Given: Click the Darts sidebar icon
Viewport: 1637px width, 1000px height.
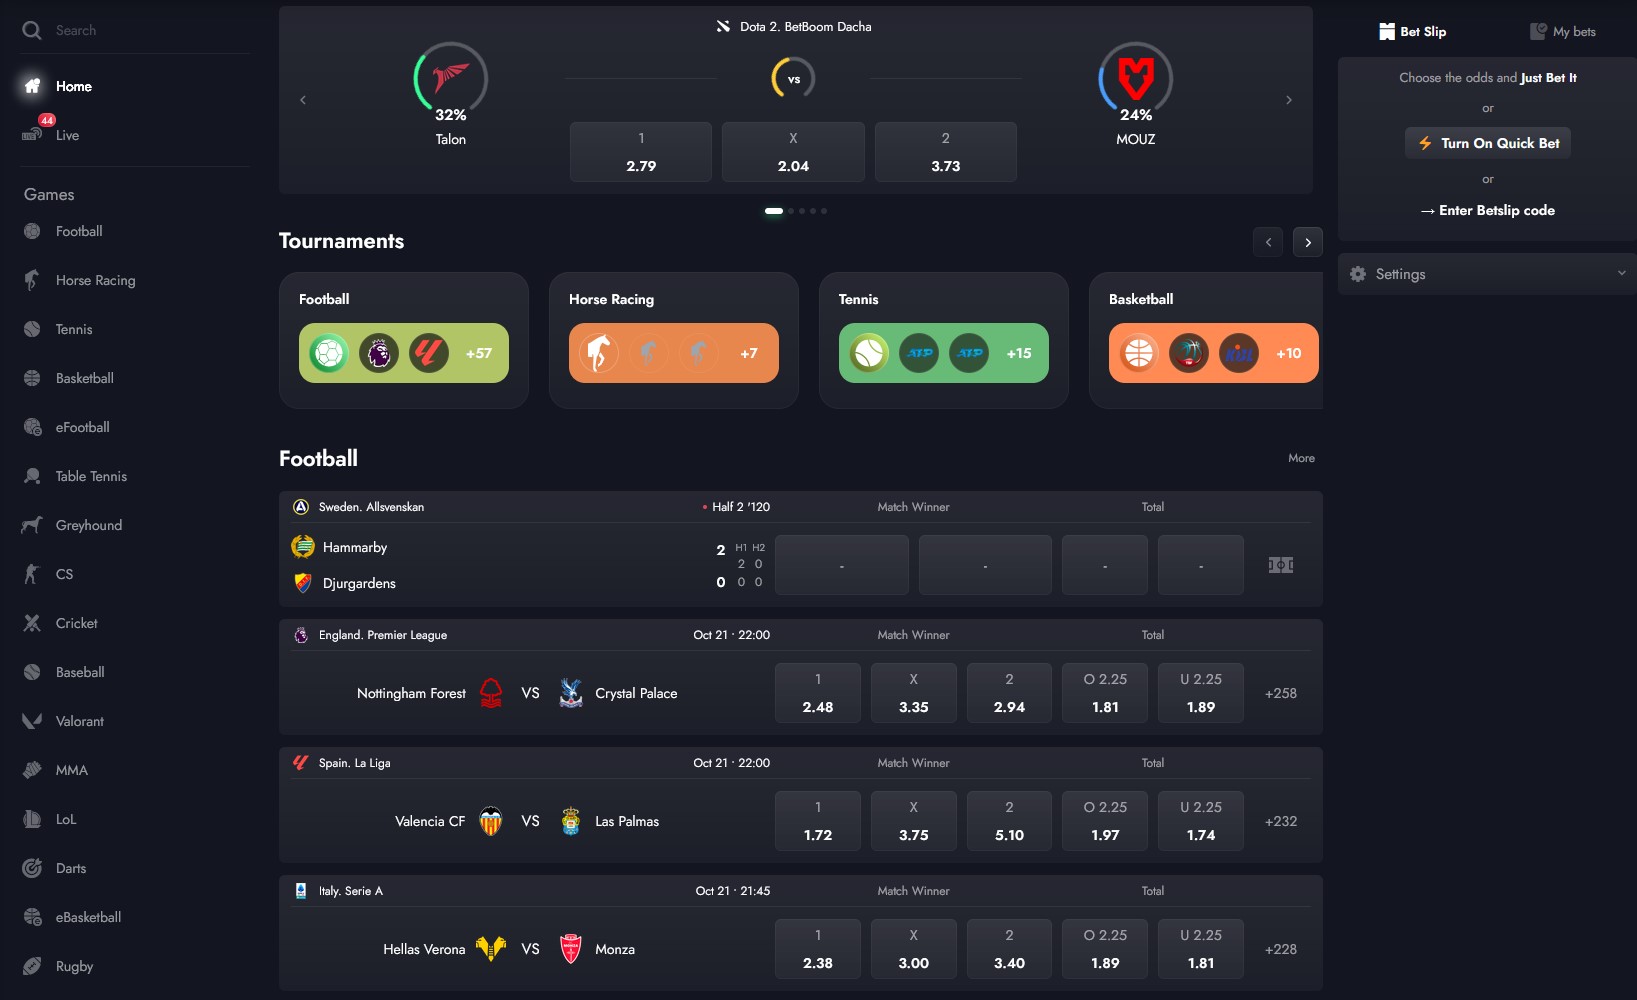Looking at the screenshot, I should (32, 868).
